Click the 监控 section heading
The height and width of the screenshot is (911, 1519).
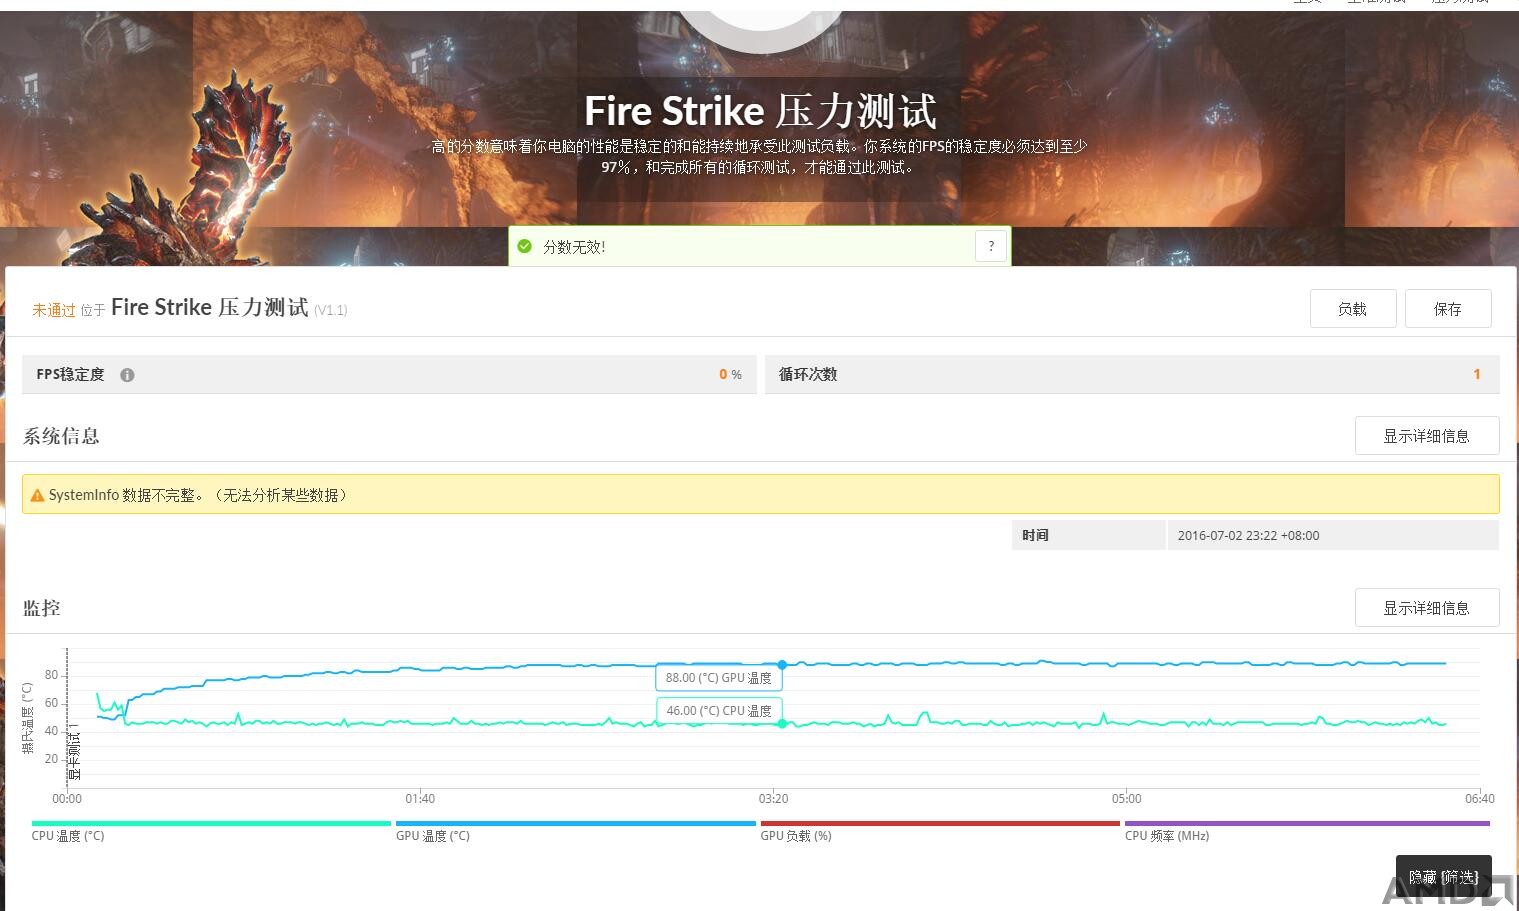(42, 608)
